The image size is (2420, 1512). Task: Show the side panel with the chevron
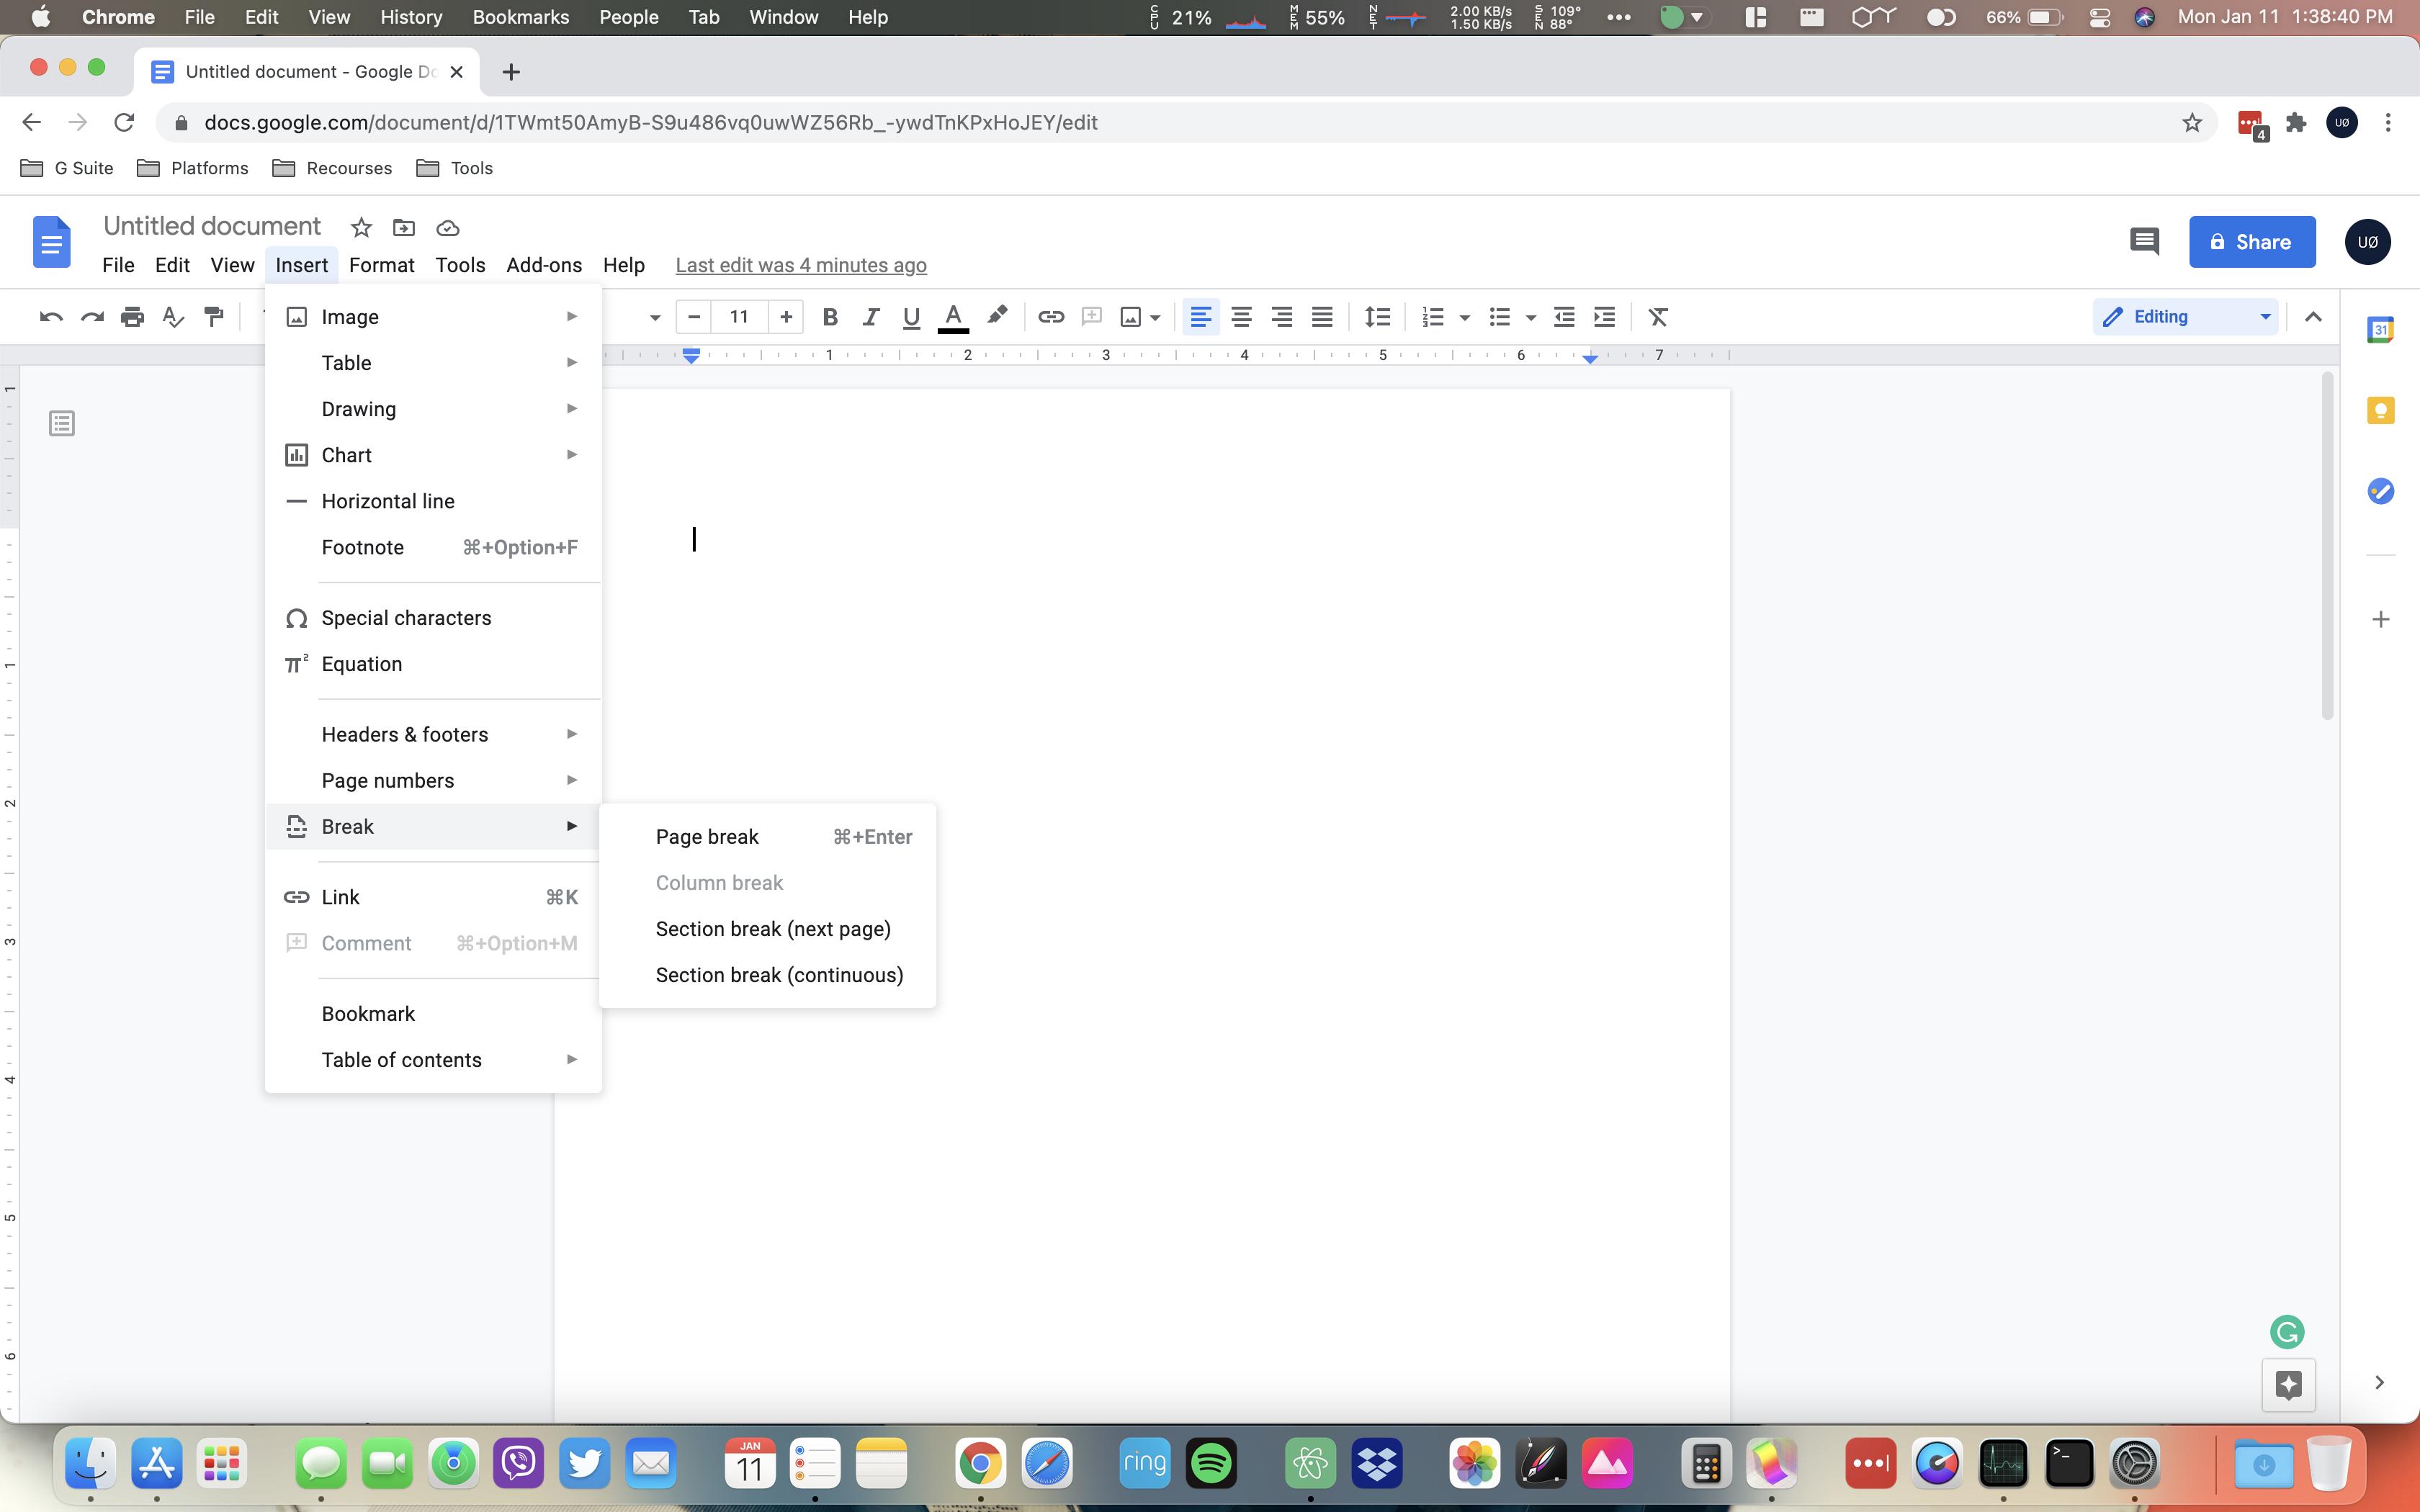2380,1383
